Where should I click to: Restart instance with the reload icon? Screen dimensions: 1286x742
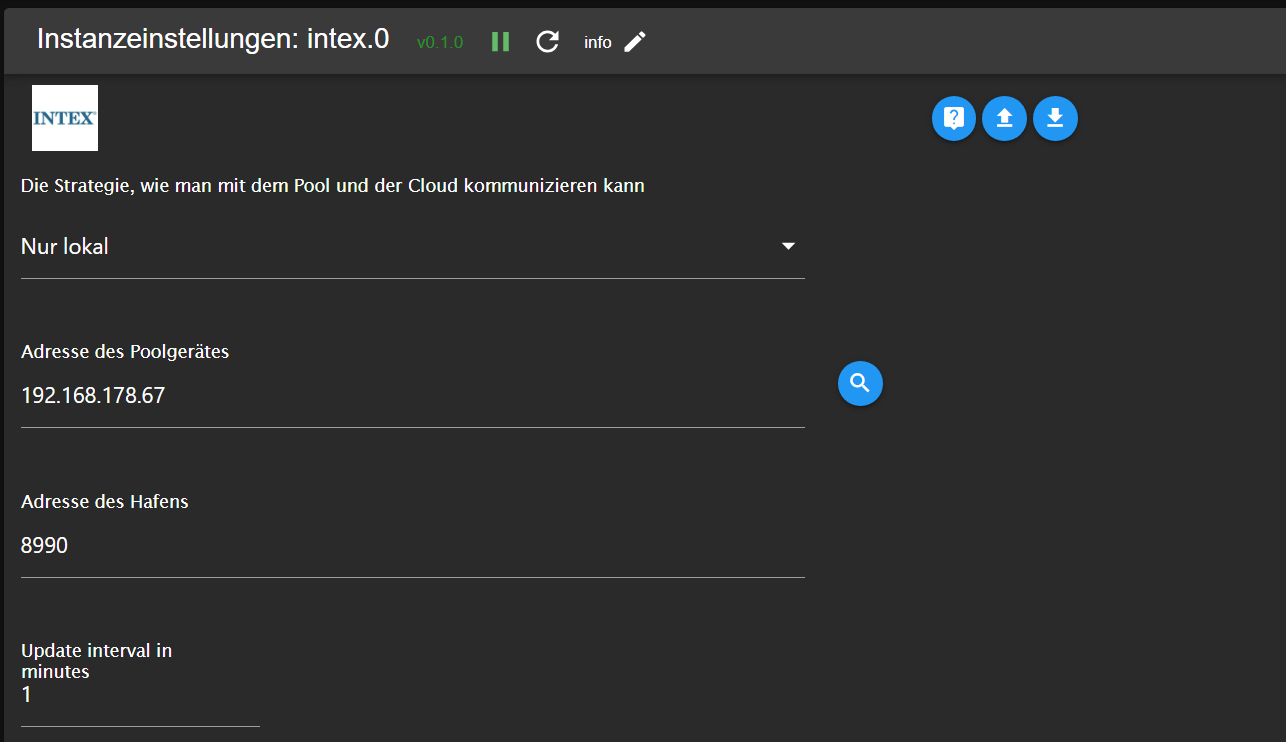[x=547, y=41]
